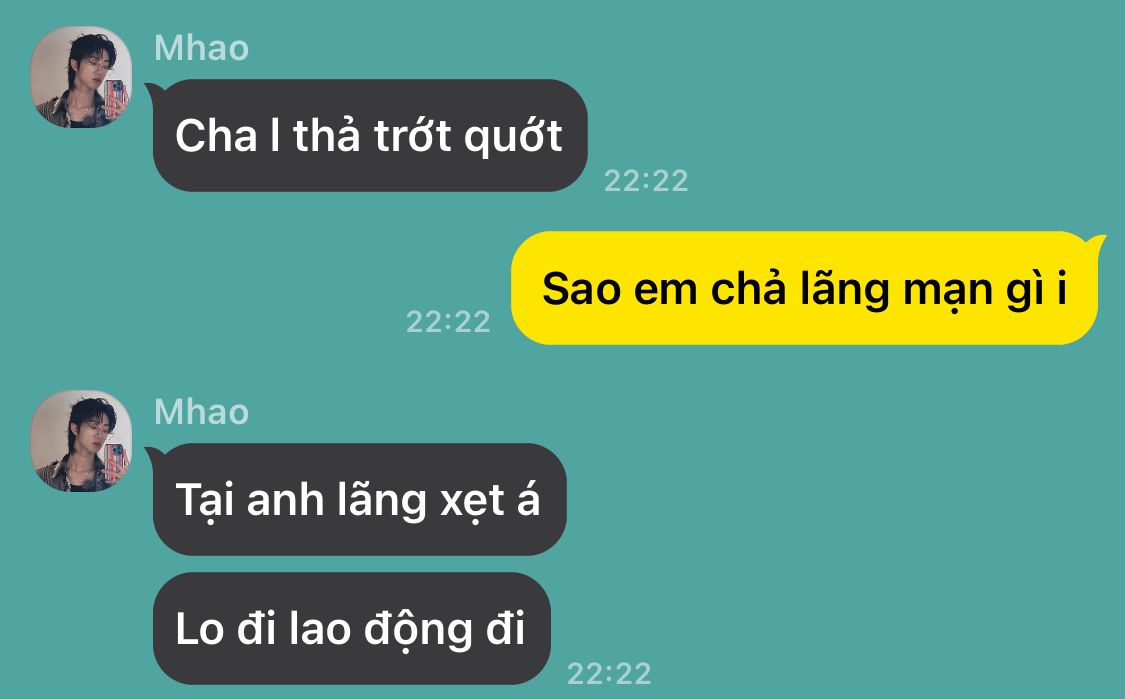Click the 22:22 timestamp beside last message
The width and height of the screenshot is (1125, 699).
(x=609, y=673)
